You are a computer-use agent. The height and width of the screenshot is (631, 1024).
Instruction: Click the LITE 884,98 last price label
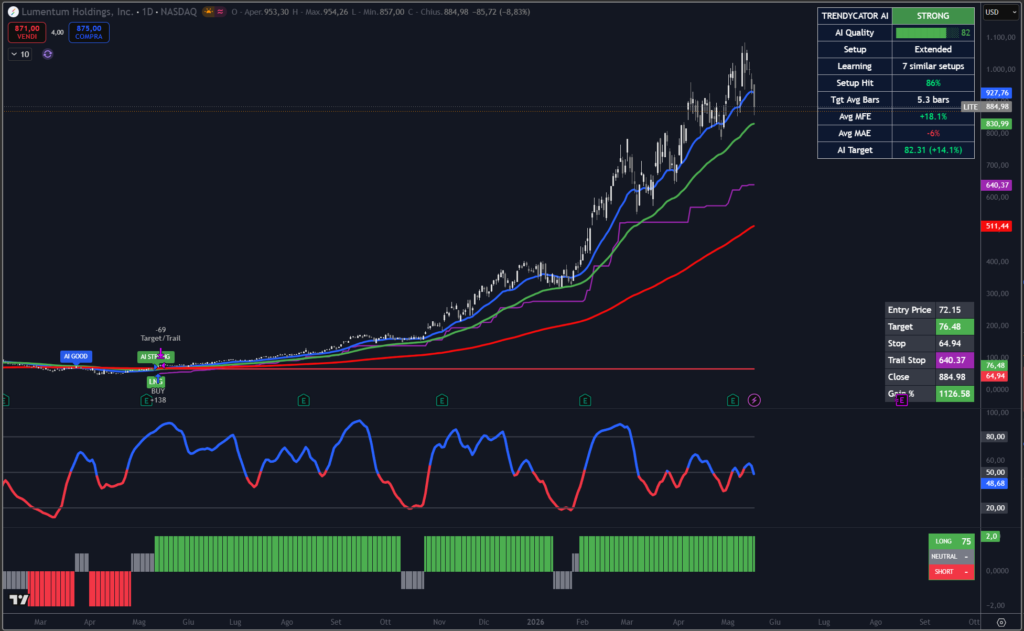click(x=986, y=106)
